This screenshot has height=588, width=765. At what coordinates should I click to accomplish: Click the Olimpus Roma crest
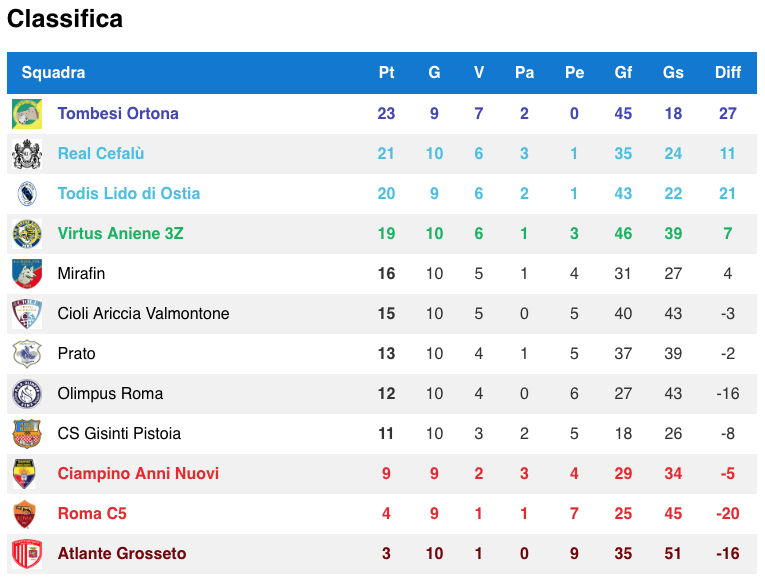[27, 394]
